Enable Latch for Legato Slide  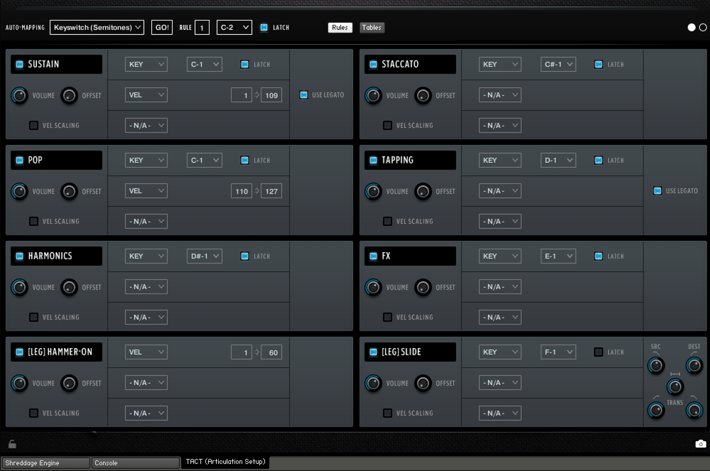pos(599,352)
